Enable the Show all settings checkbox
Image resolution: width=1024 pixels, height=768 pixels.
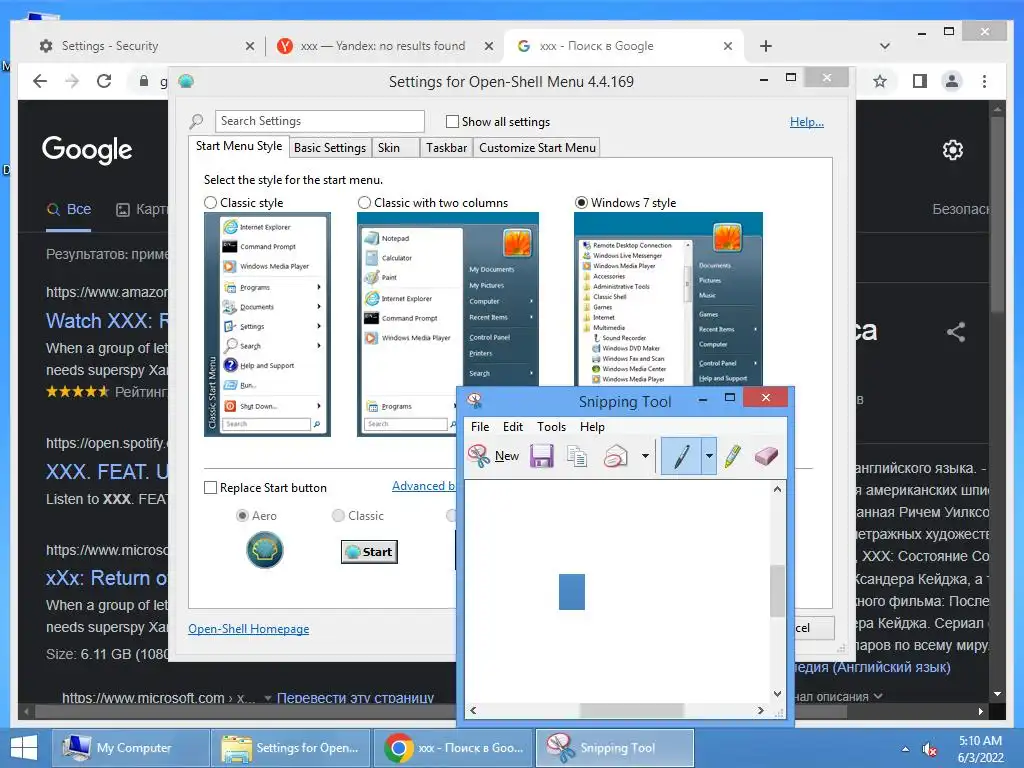pyautogui.click(x=452, y=121)
